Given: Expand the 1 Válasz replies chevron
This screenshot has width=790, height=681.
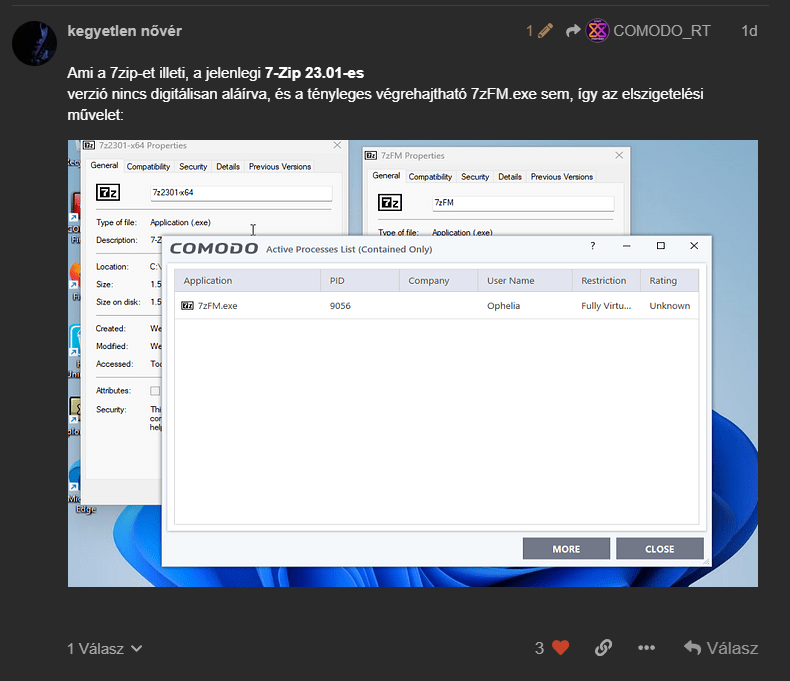Looking at the screenshot, I should pyautogui.click(x=137, y=648).
